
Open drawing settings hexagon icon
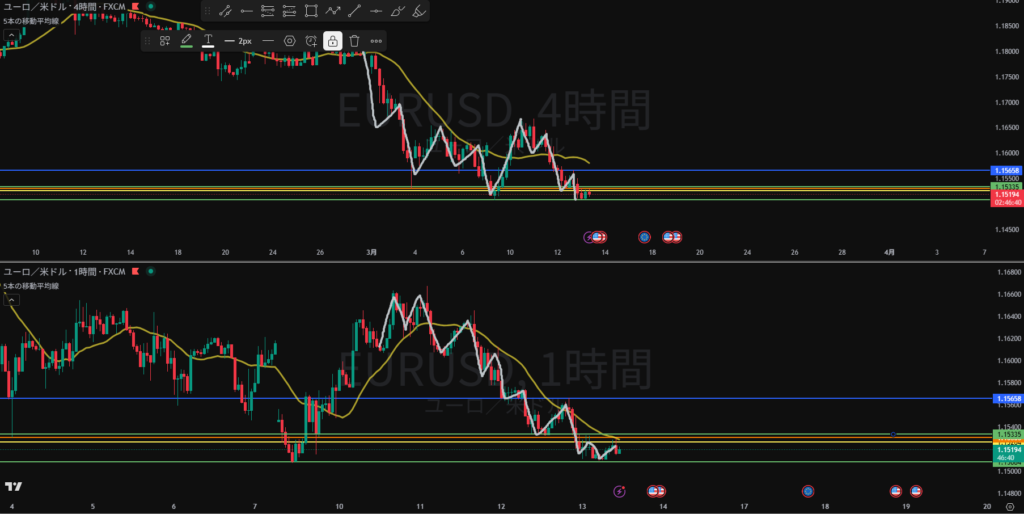click(289, 41)
